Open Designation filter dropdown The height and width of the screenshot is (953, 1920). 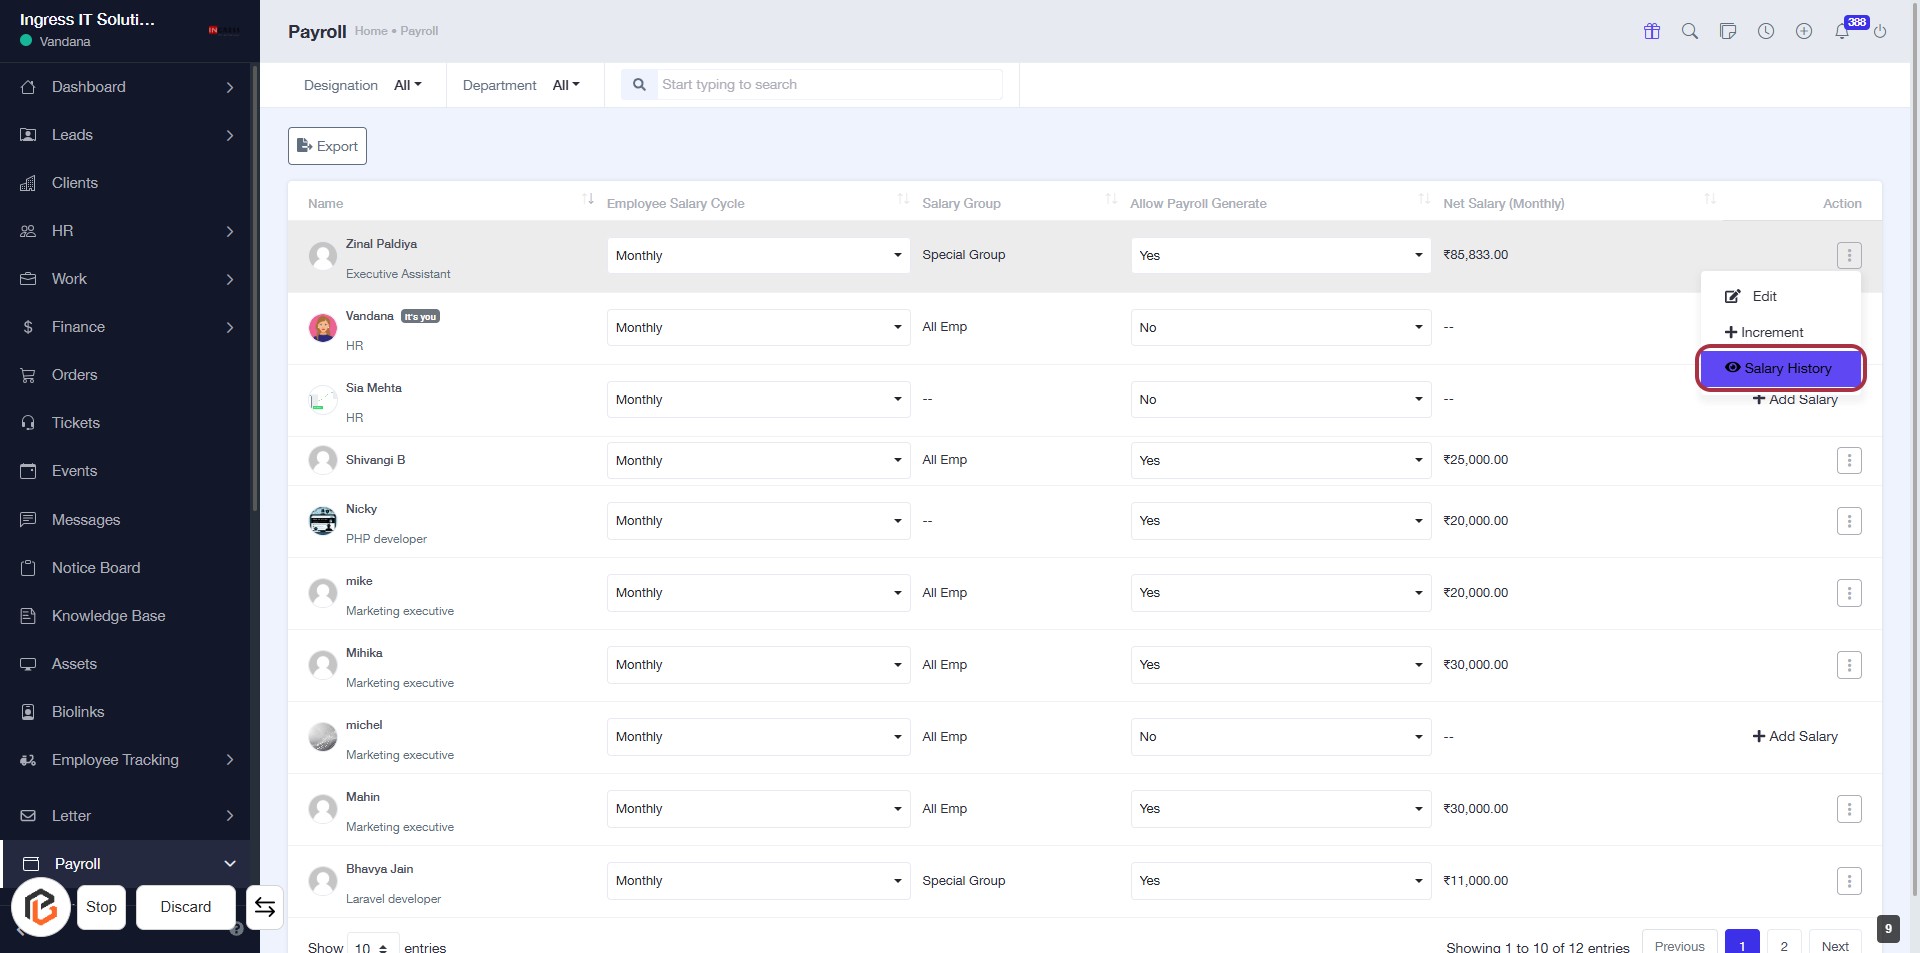pyautogui.click(x=407, y=85)
